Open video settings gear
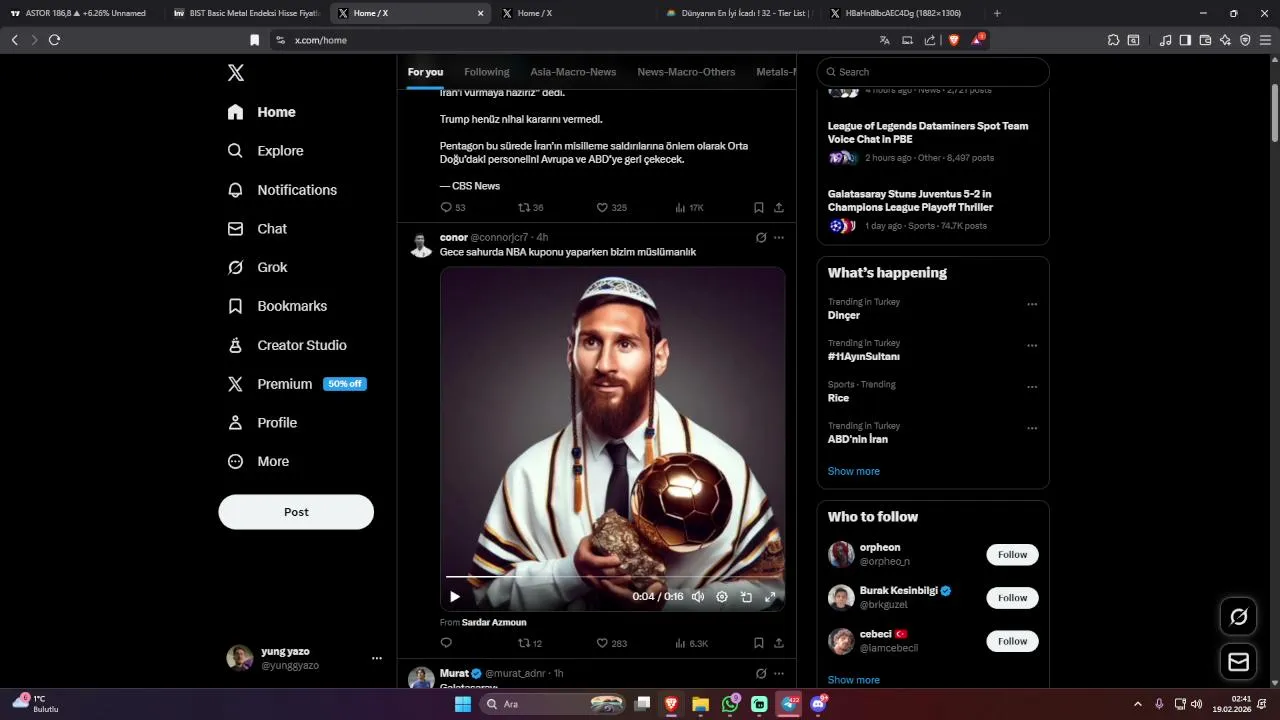The height and width of the screenshot is (720, 1280). pyautogui.click(x=722, y=597)
